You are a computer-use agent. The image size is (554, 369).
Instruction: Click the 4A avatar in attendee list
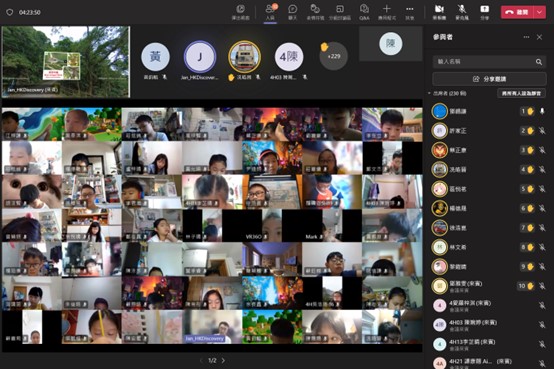click(x=440, y=363)
